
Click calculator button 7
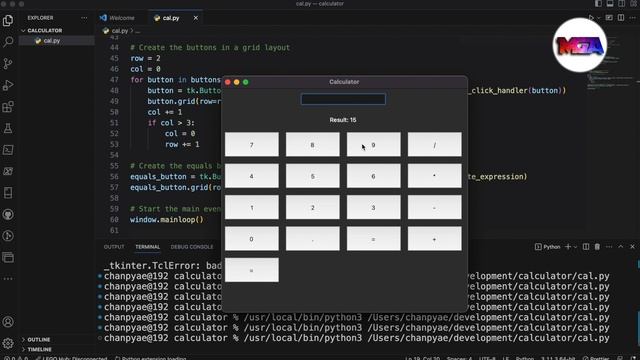[x=251, y=144]
